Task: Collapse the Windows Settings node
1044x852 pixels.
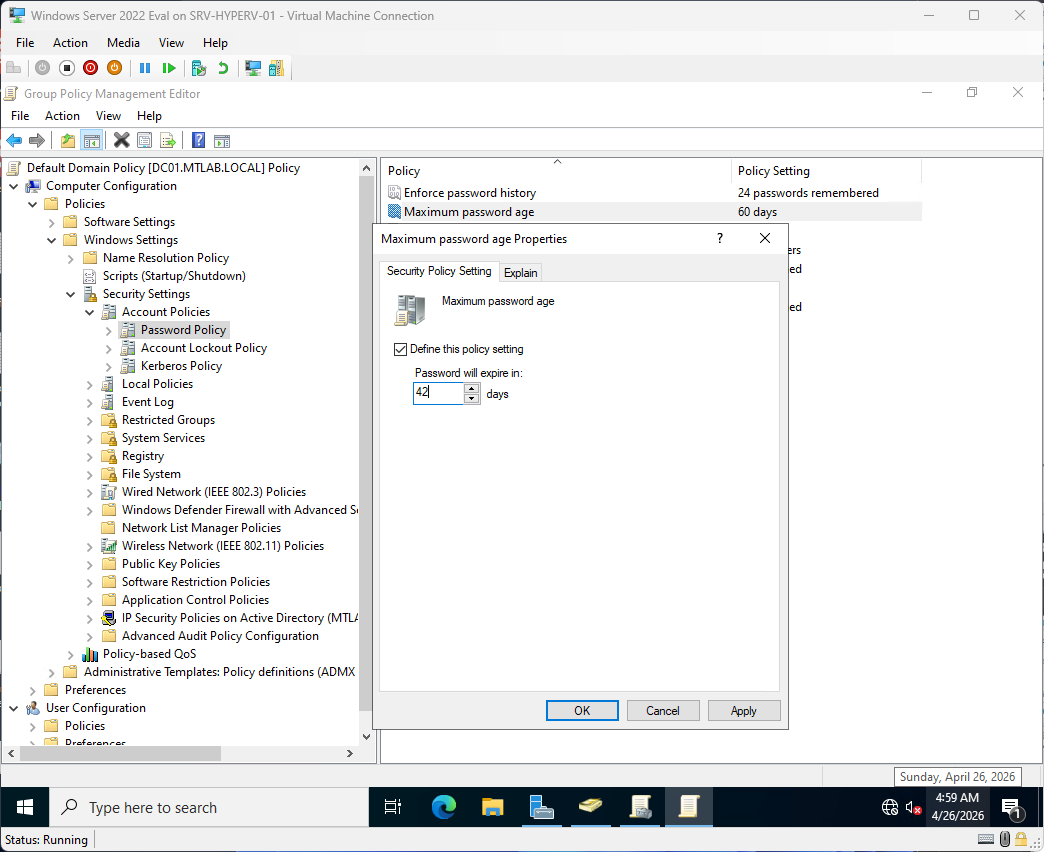Action: (x=52, y=240)
